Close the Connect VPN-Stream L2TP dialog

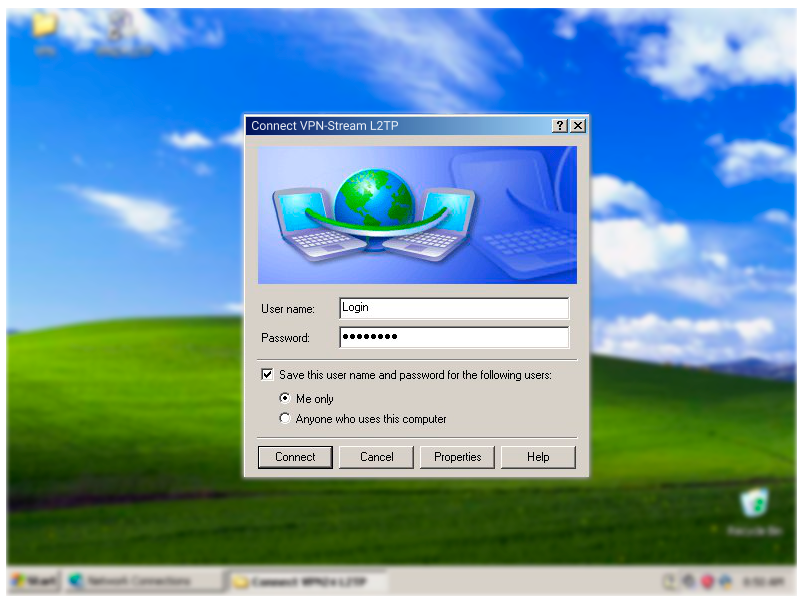coord(578,125)
